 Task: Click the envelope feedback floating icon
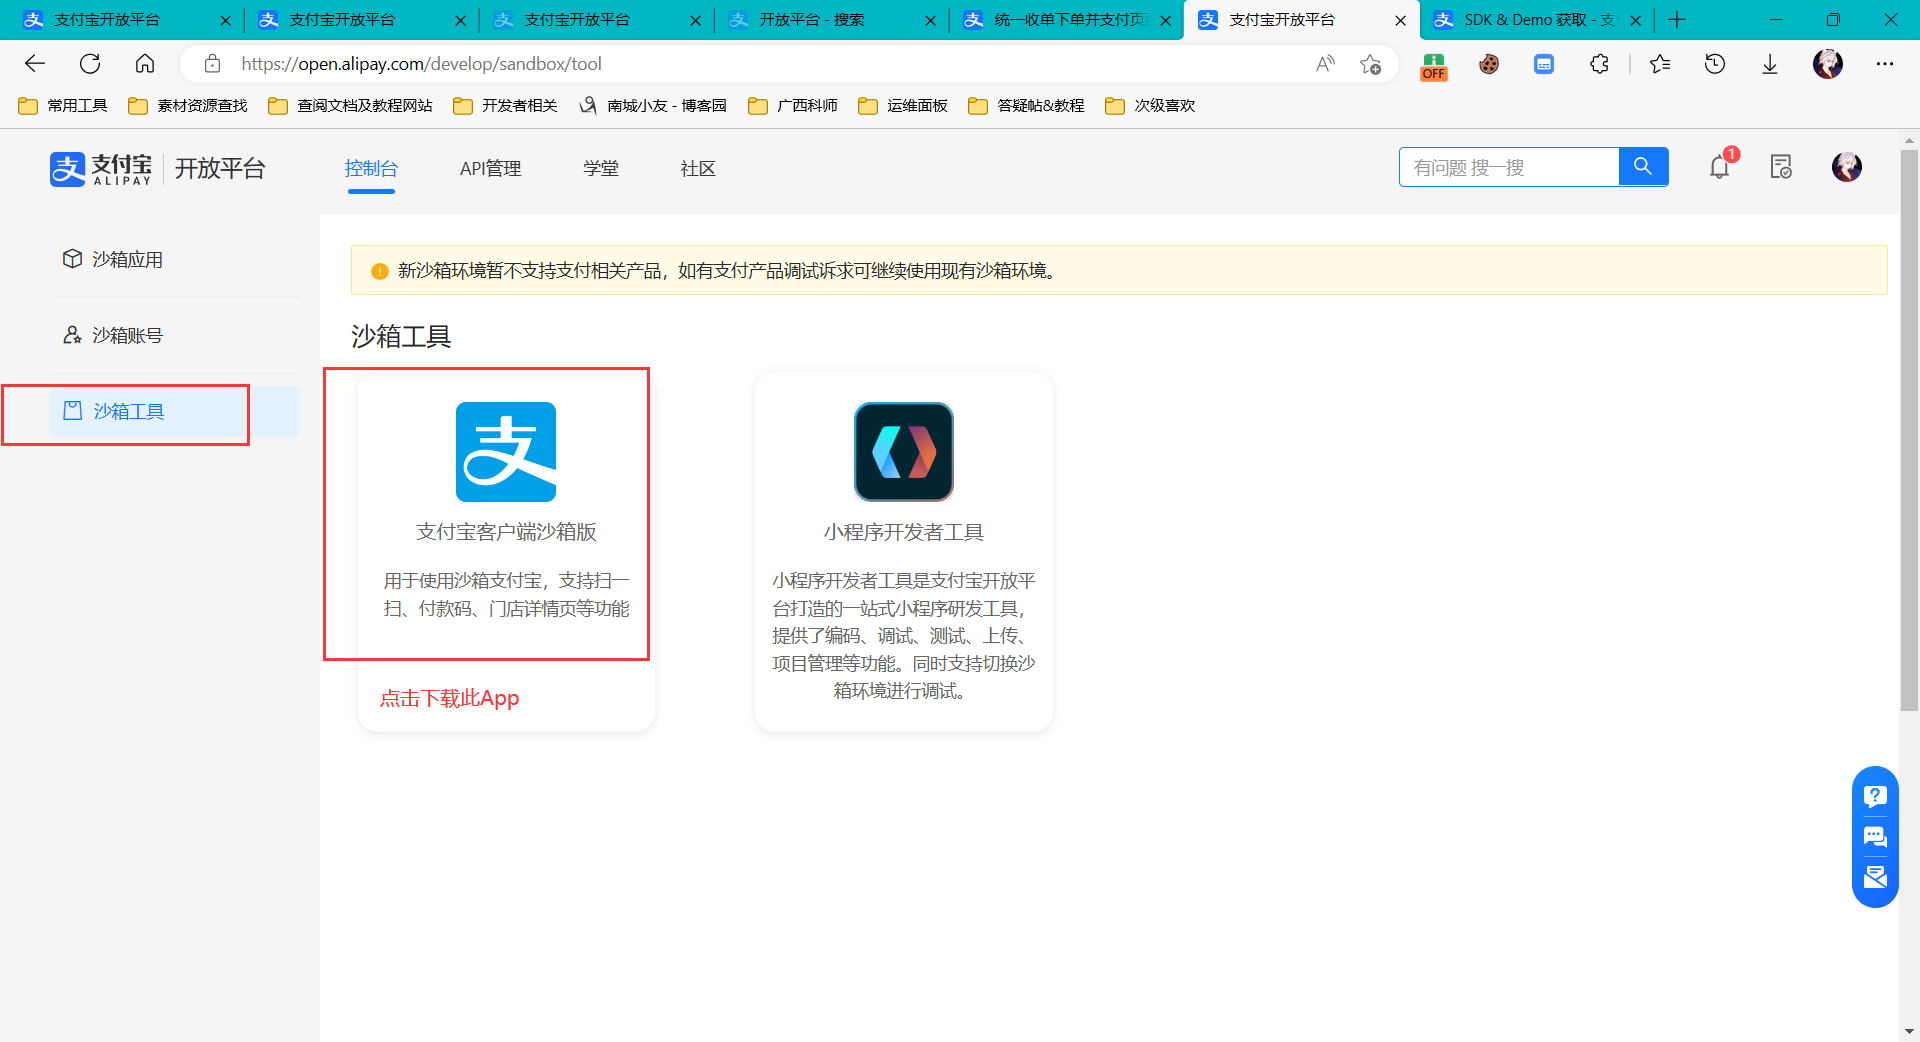(x=1875, y=877)
